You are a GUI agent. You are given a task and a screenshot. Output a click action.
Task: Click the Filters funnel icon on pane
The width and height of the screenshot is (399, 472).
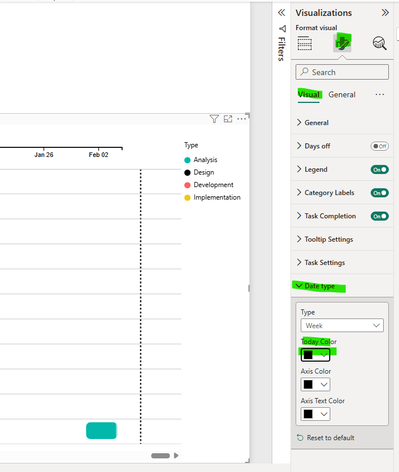282,29
